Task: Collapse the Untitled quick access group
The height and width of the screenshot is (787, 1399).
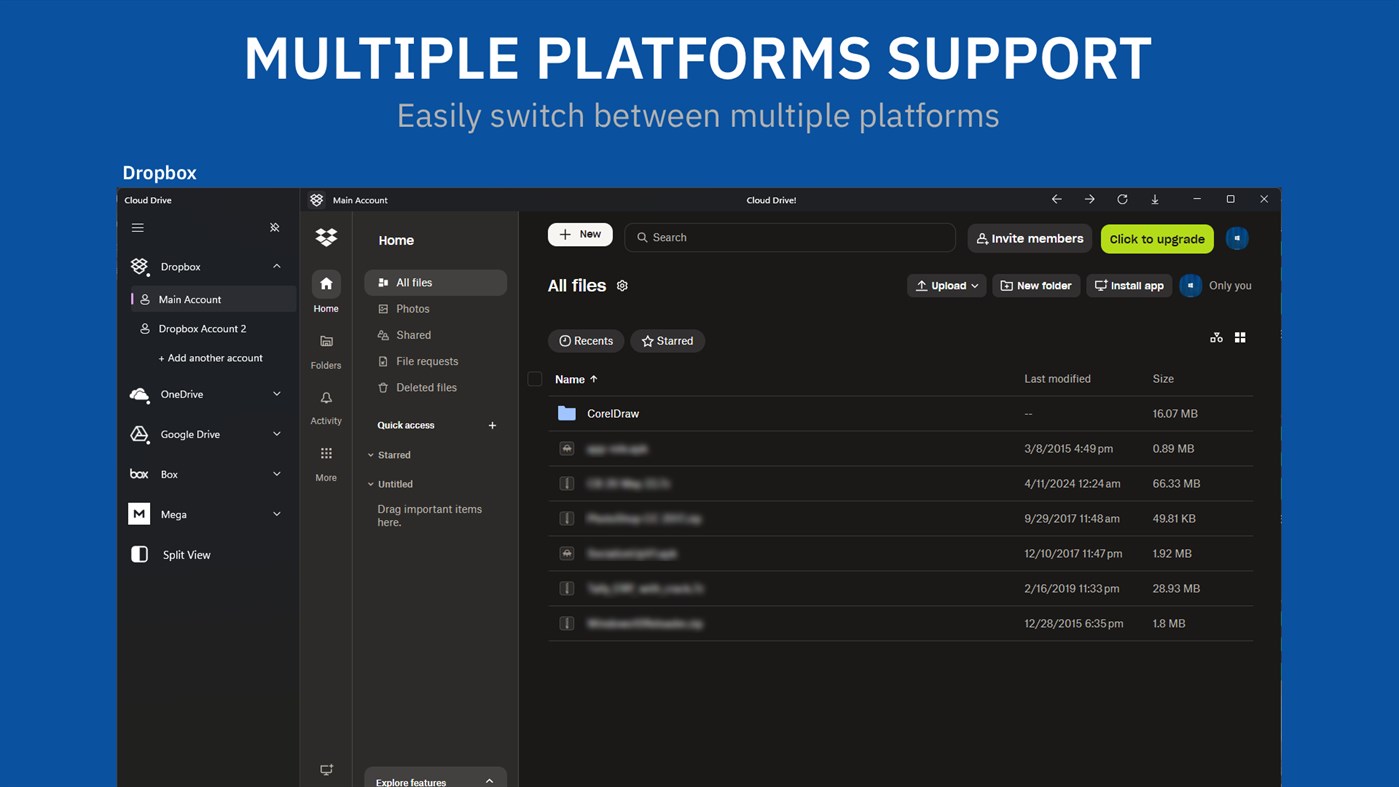Action: tap(371, 484)
